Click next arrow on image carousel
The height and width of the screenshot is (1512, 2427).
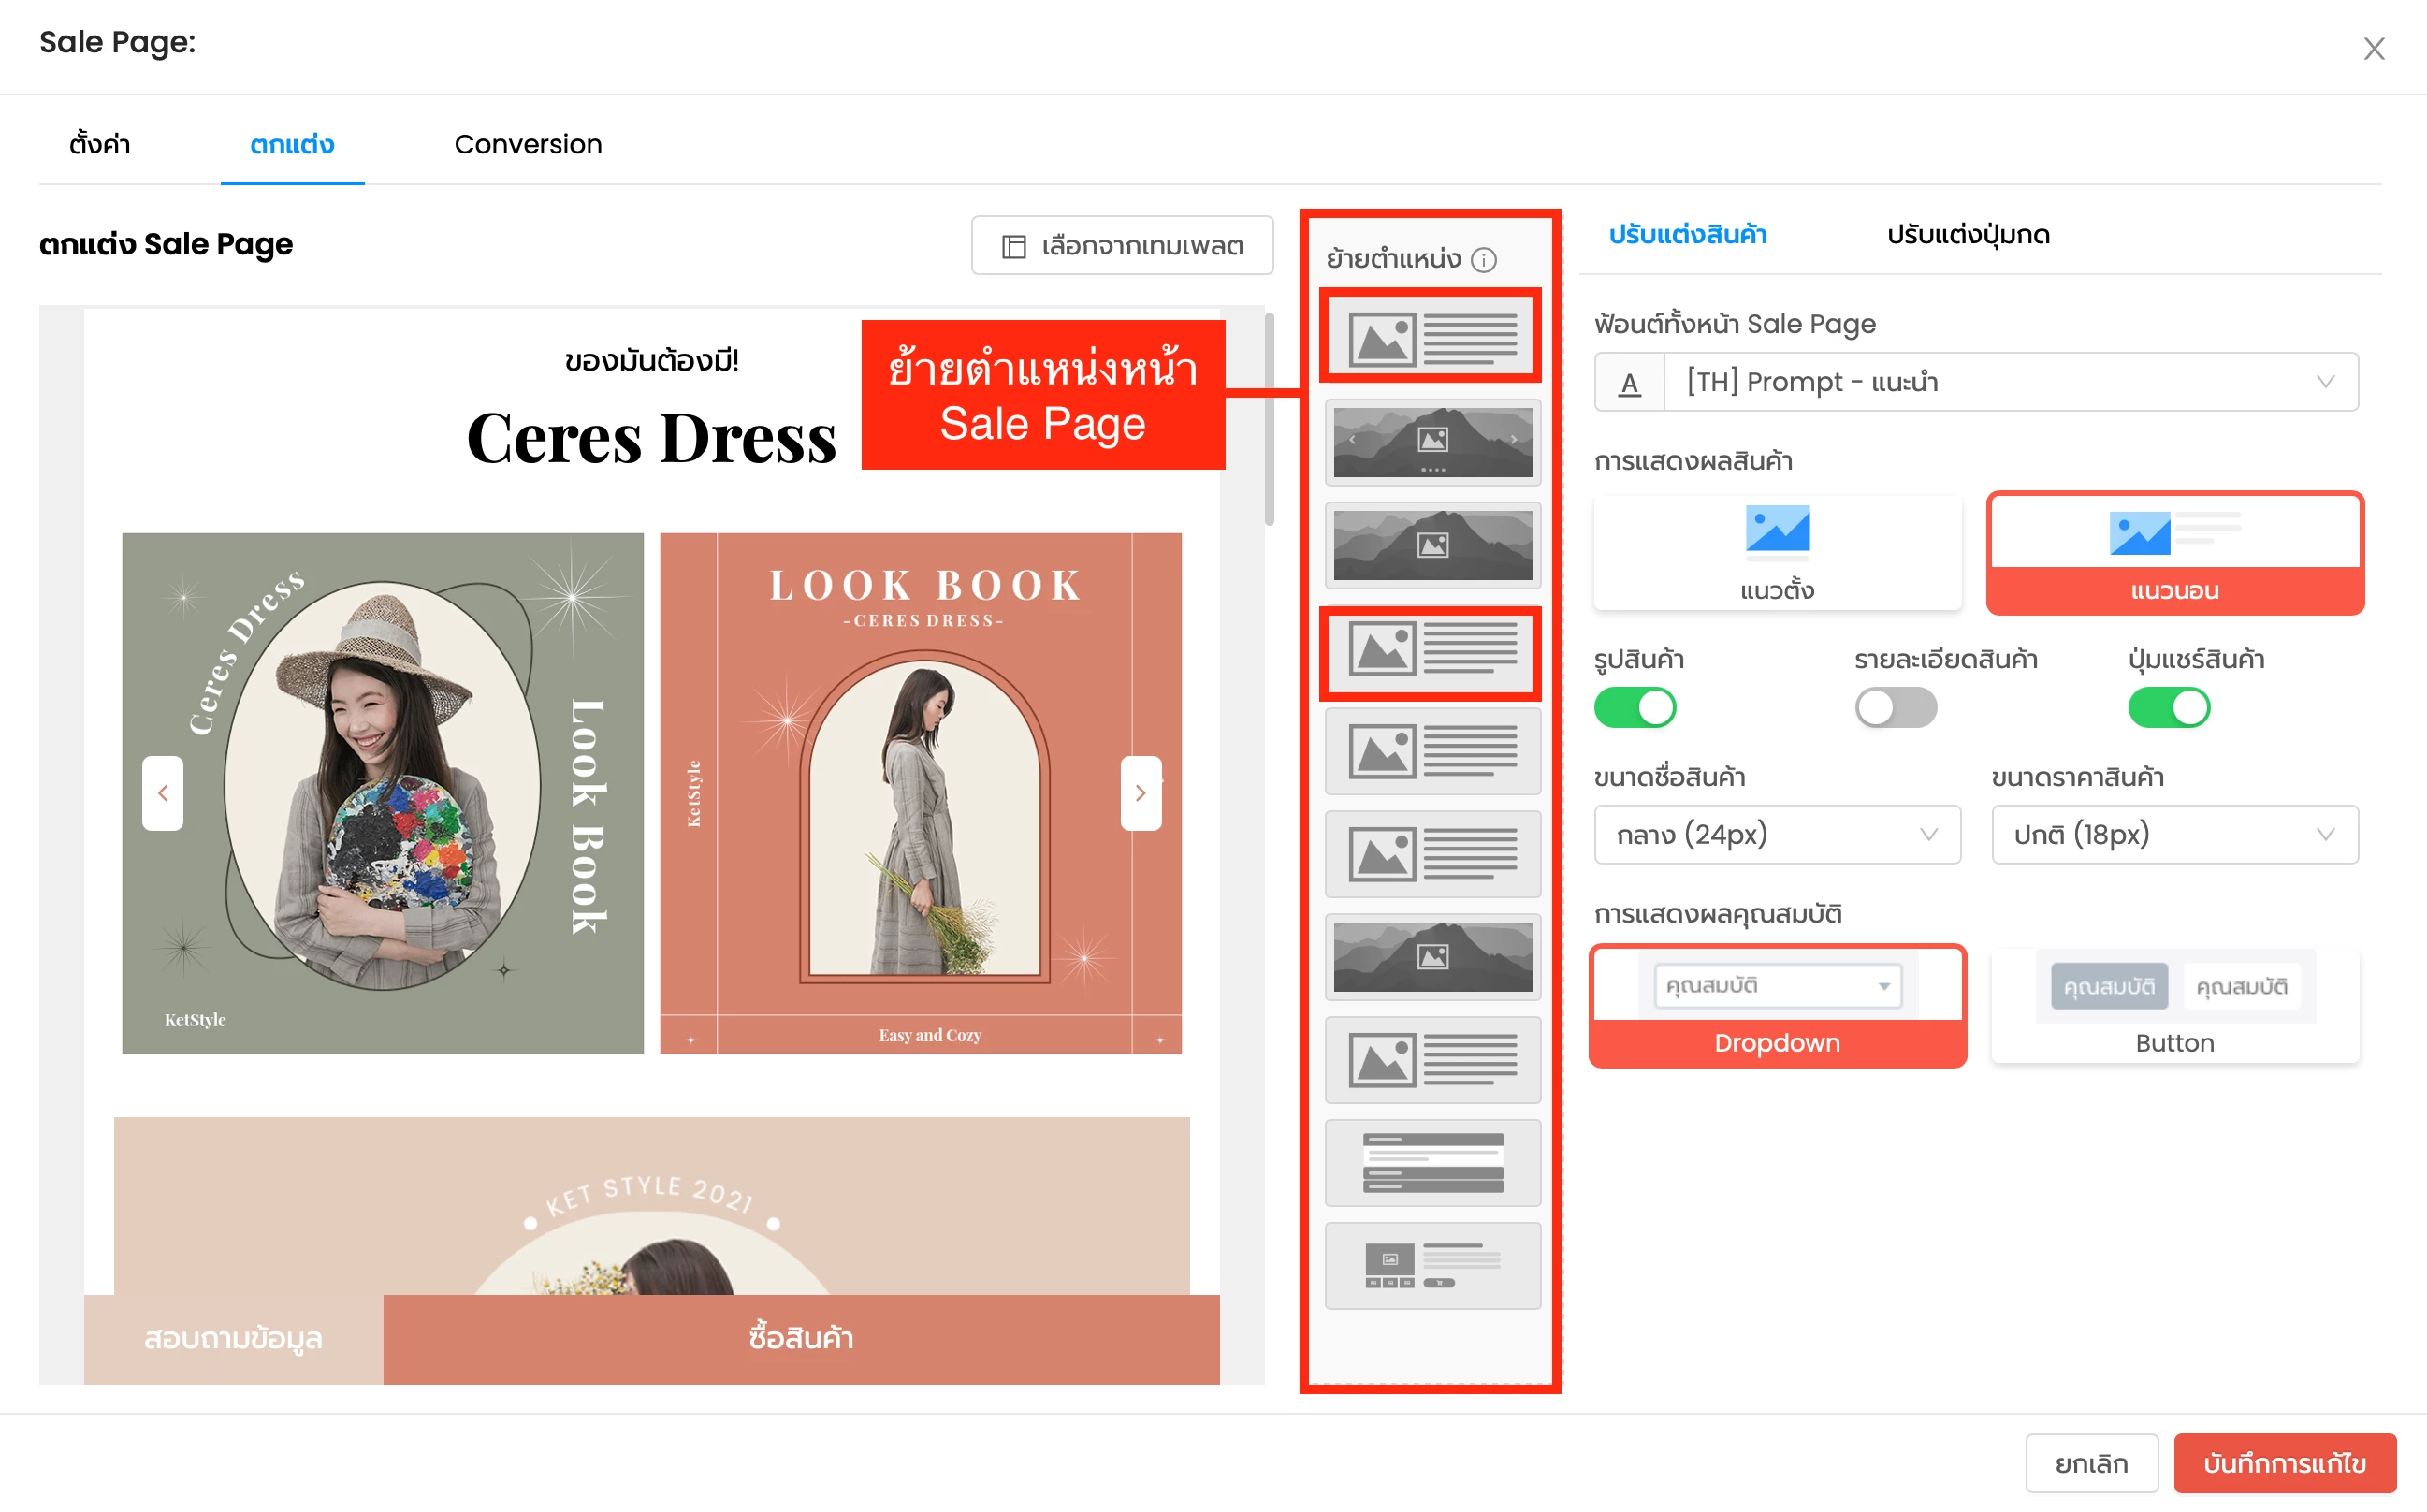1141,793
